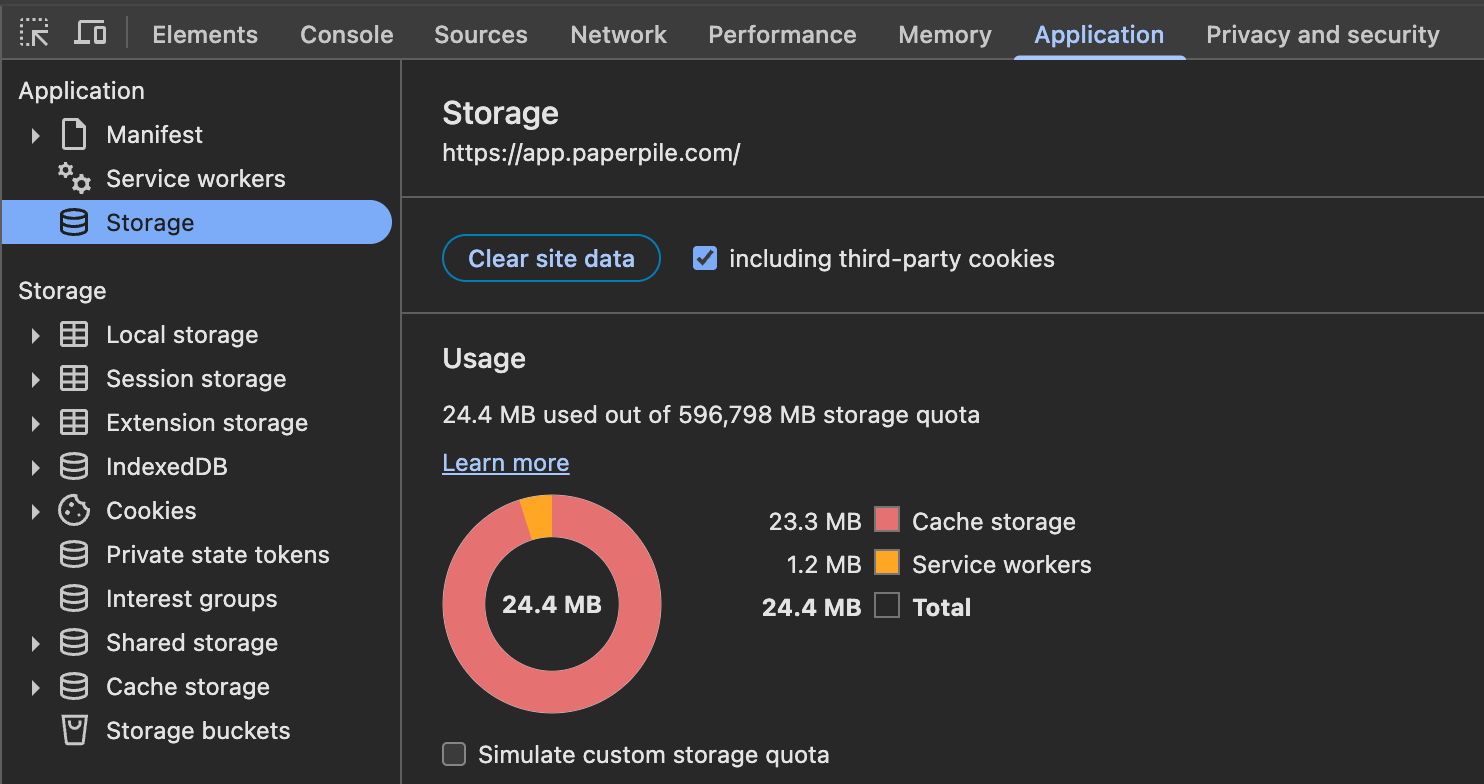This screenshot has width=1484, height=784.
Task: Toggle the device toolbar icon
Action: [91, 34]
